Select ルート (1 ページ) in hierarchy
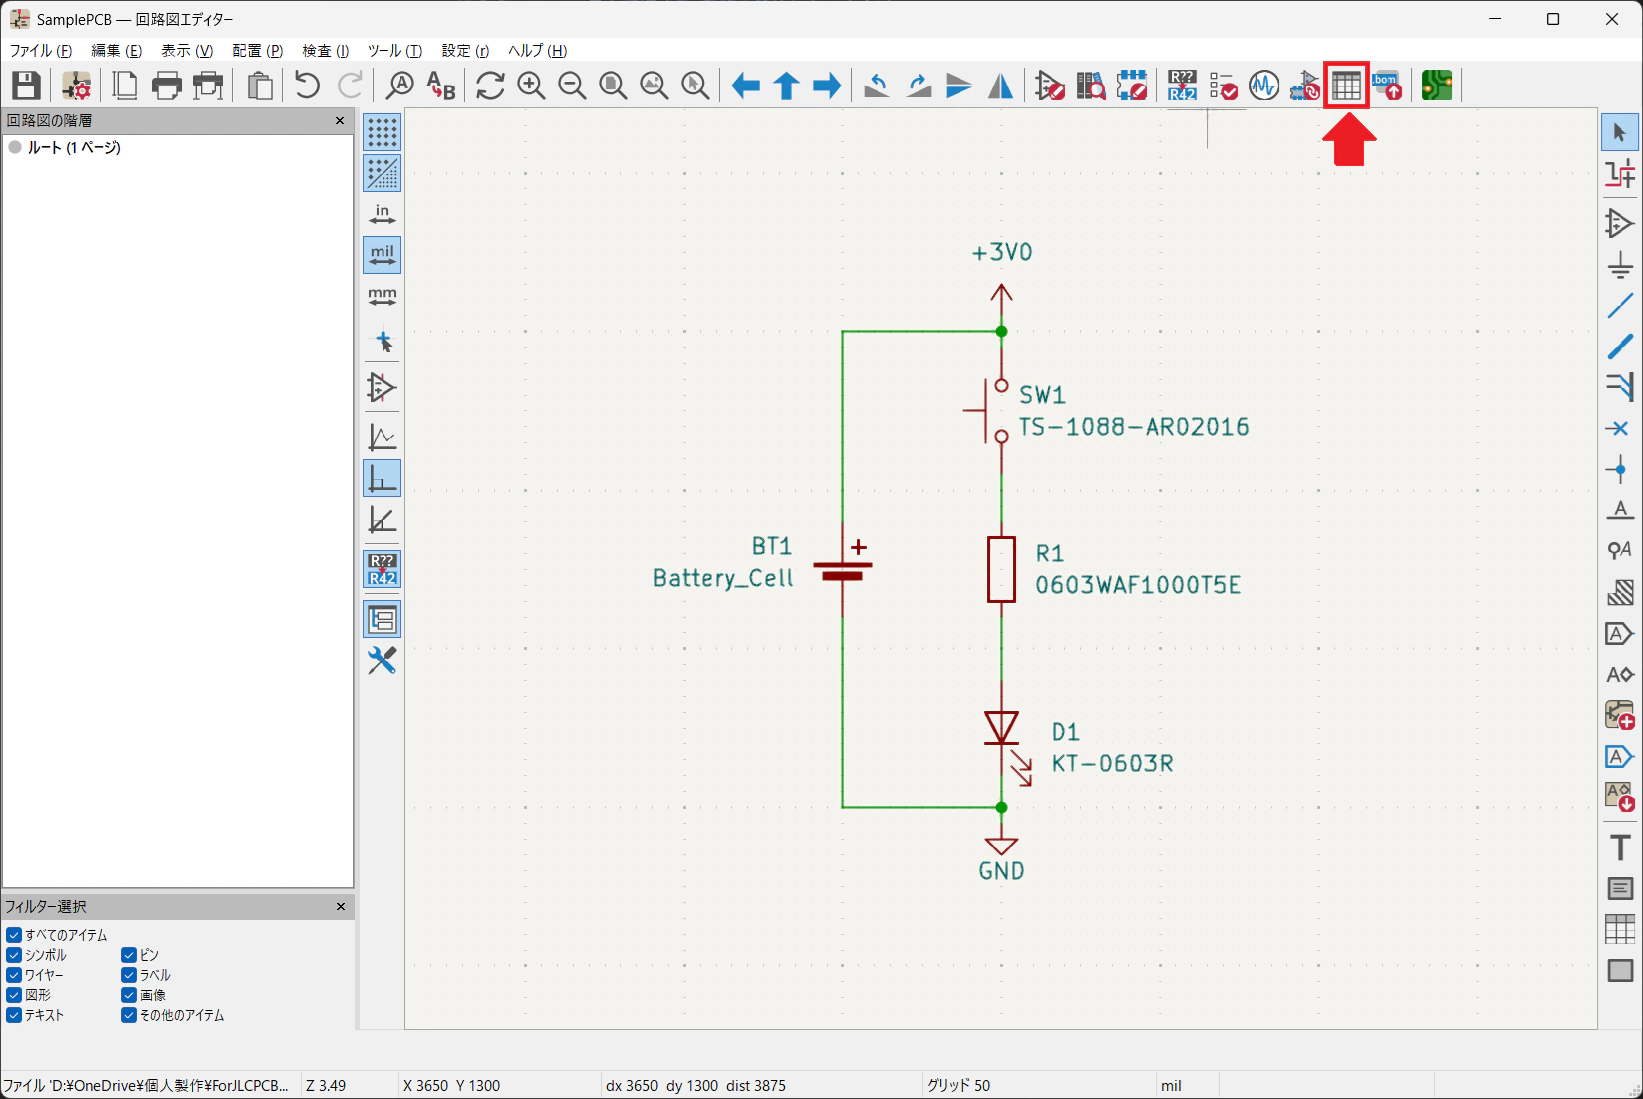The image size is (1643, 1099). 74,147
